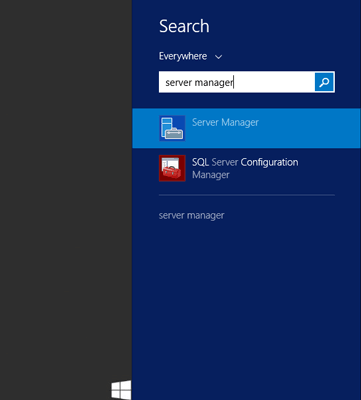The height and width of the screenshot is (400, 361).
Task: Select the Server Manager result text
Action: click(225, 122)
